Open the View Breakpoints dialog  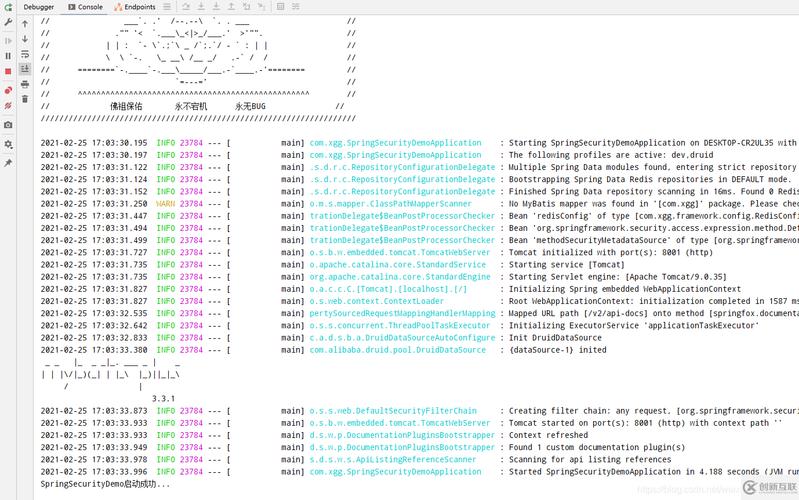8,90
